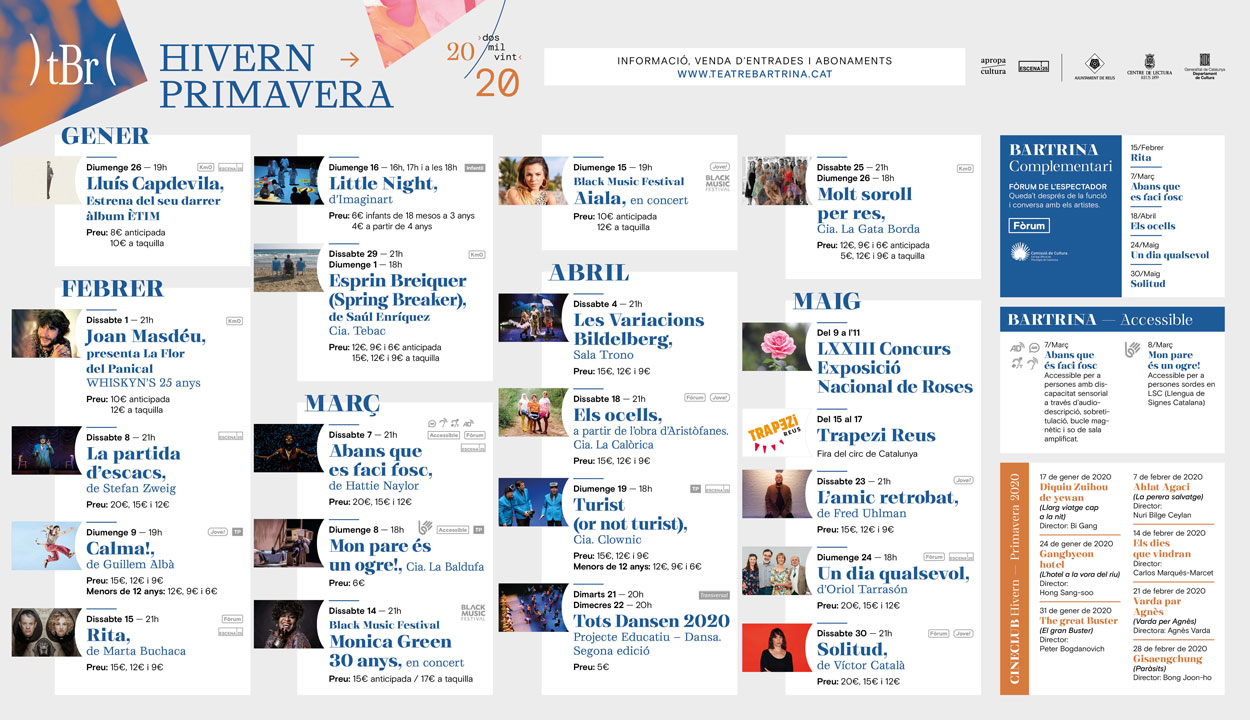Open www.teatrebartrina.cat link
1250x720 pixels.
tap(755, 74)
